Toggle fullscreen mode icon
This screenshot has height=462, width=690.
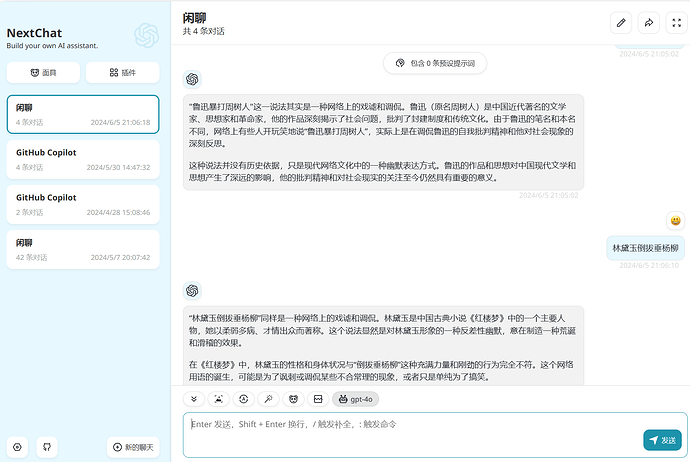click(x=676, y=23)
